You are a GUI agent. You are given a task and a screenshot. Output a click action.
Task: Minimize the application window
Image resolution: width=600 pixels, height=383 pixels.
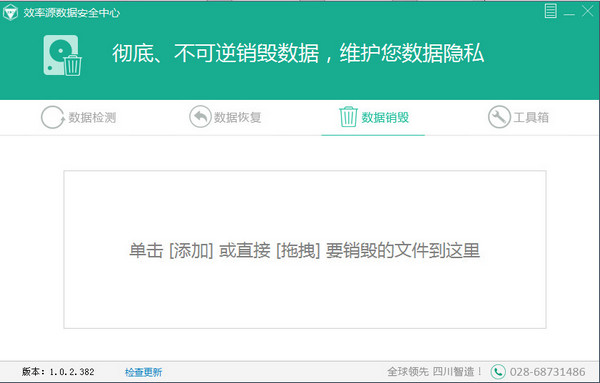click(x=569, y=11)
